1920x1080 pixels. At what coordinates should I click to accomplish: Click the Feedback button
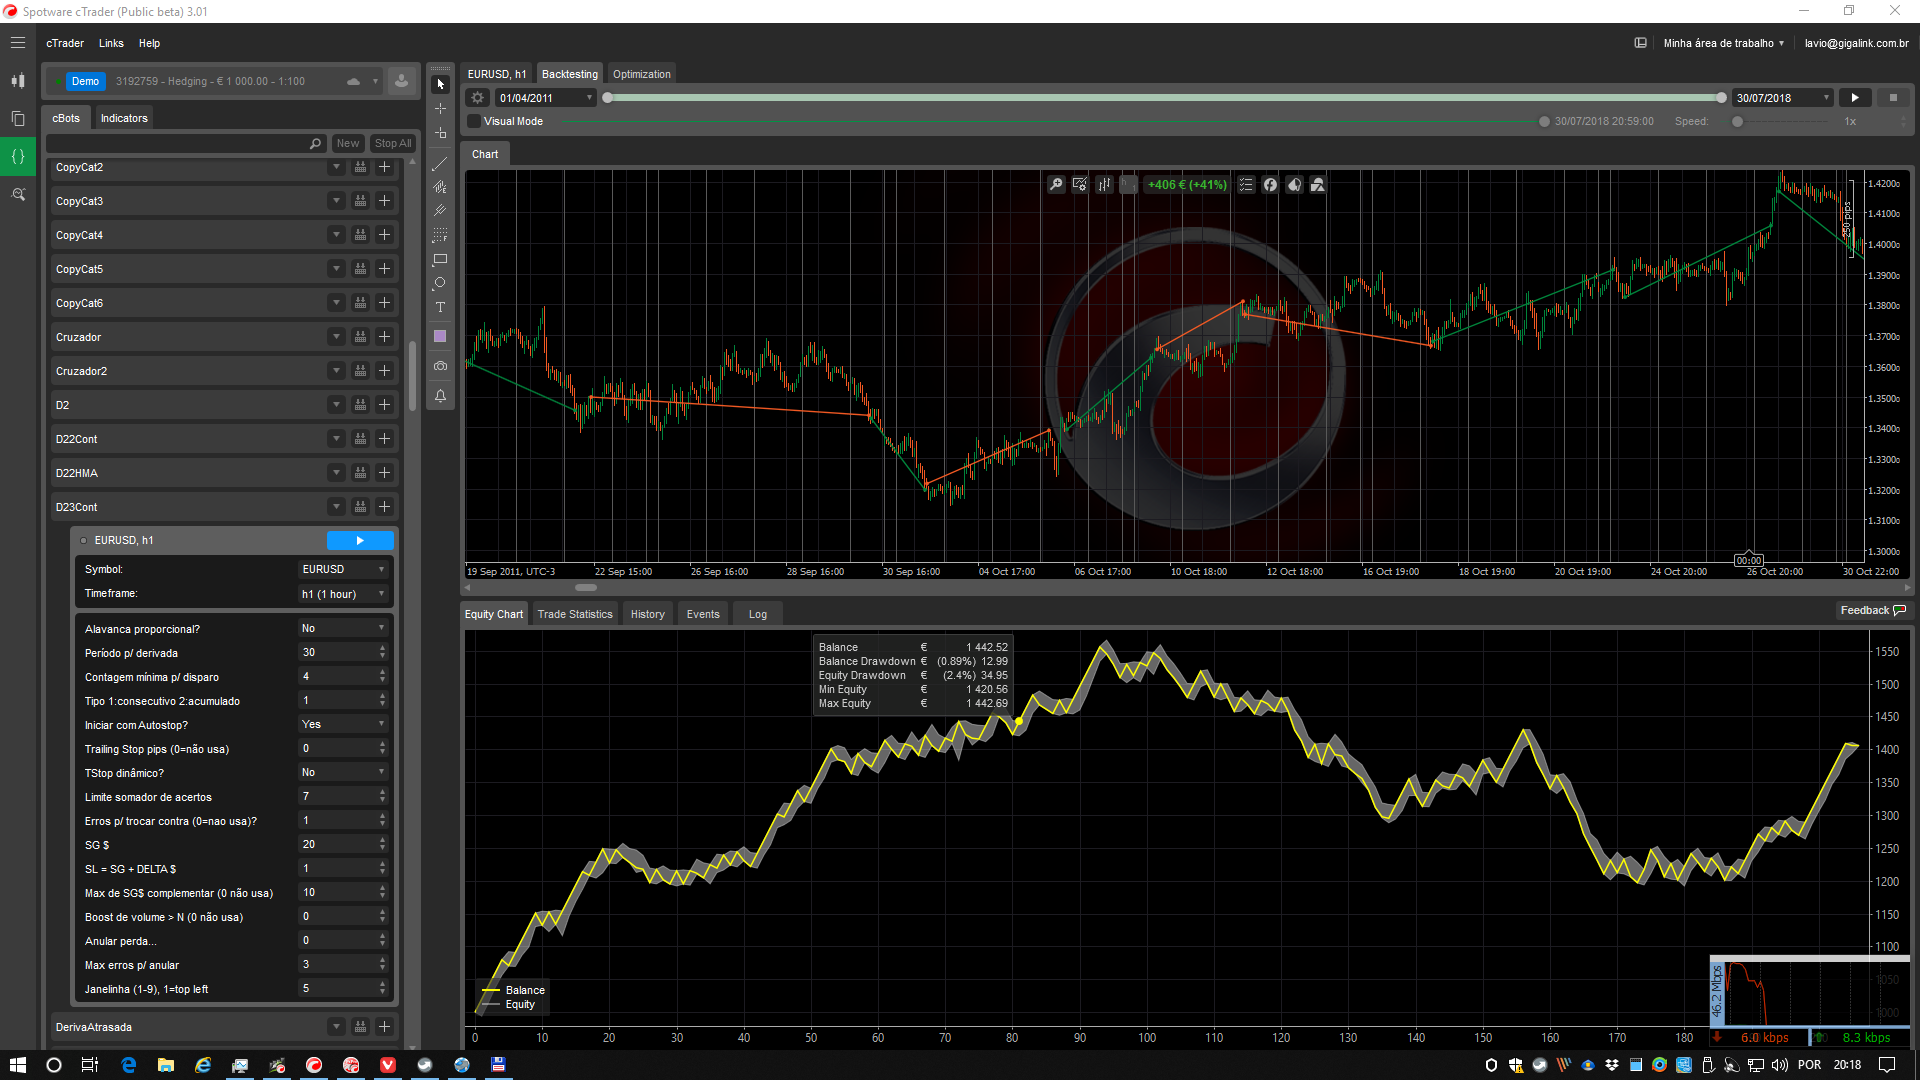1874,610
